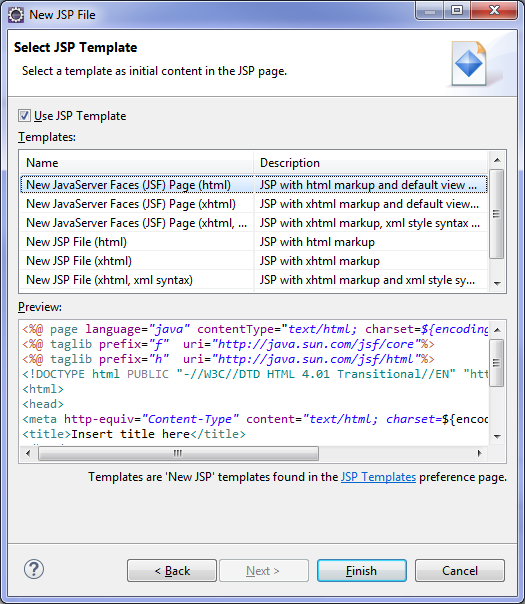
Task: Click templates list scroll down arrow
Action: 497,283
